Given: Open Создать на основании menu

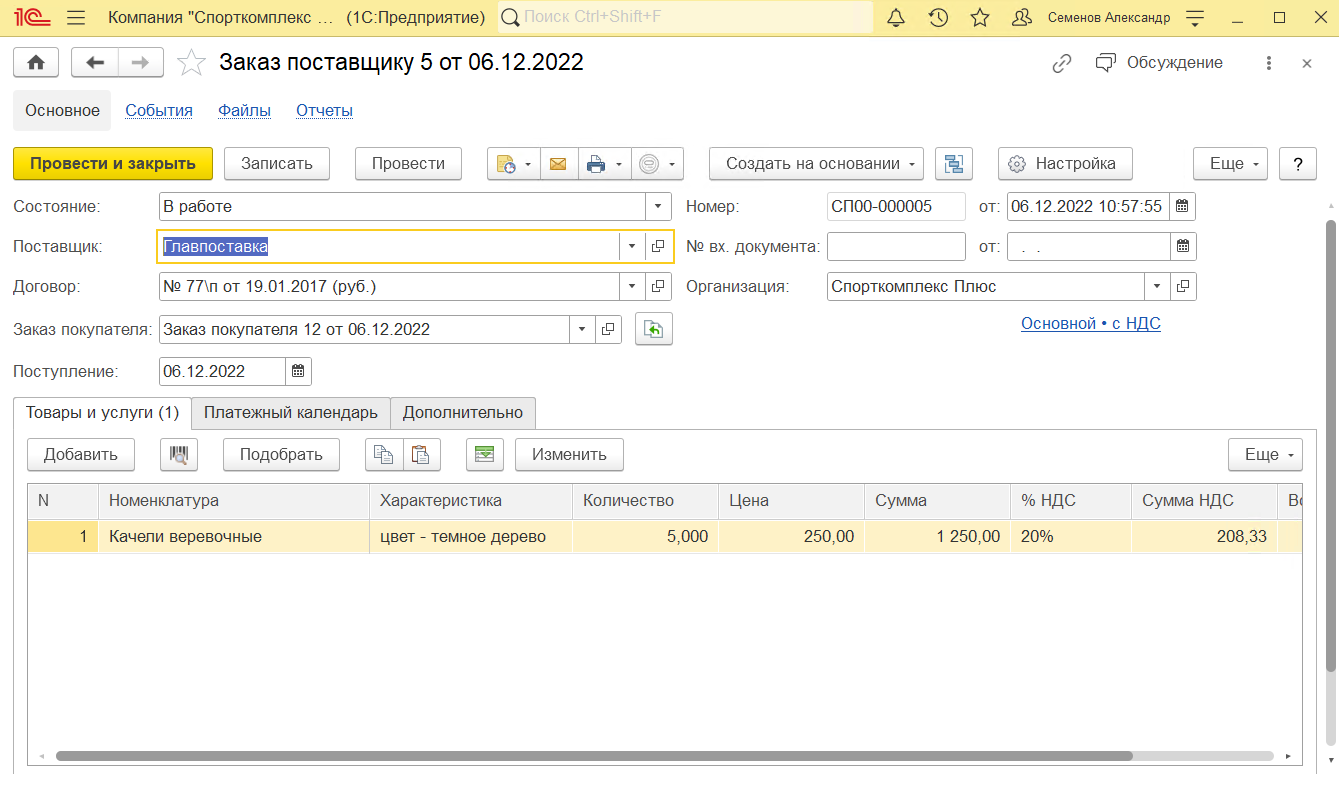Looking at the screenshot, I should point(816,164).
